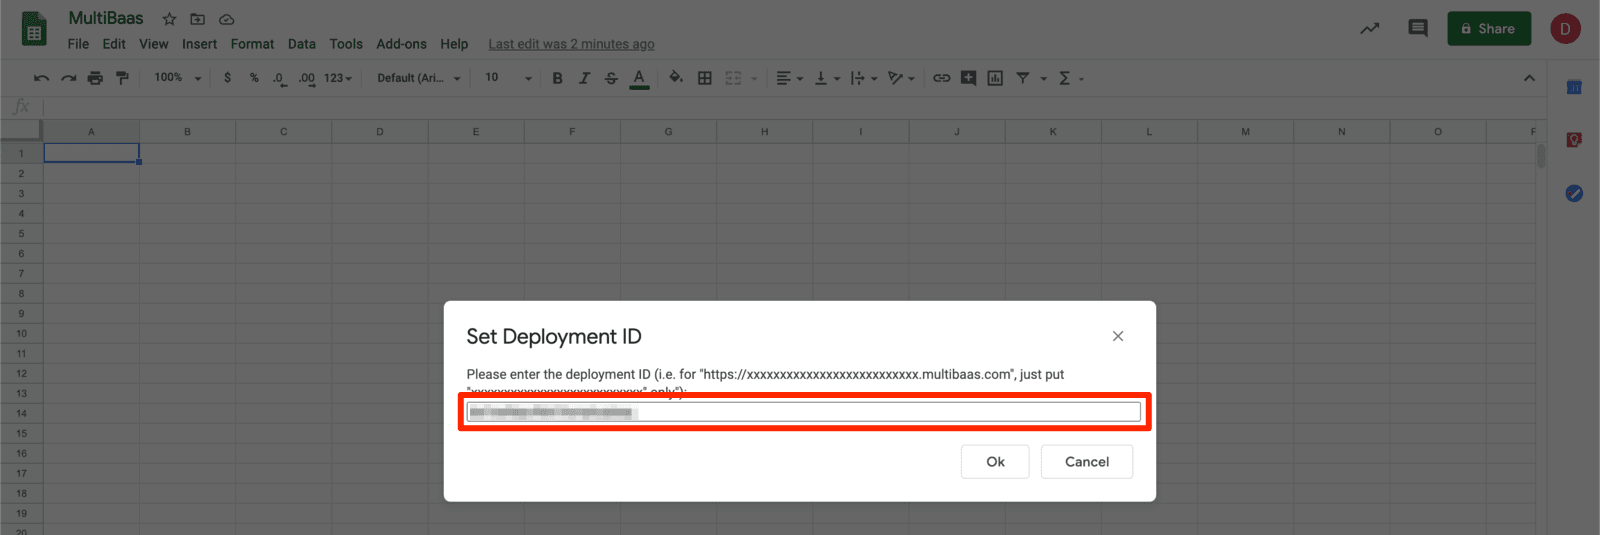Image resolution: width=1600 pixels, height=535 pixels.
Task: Open the 123 number format dropdown
Action: coord(338,78)
